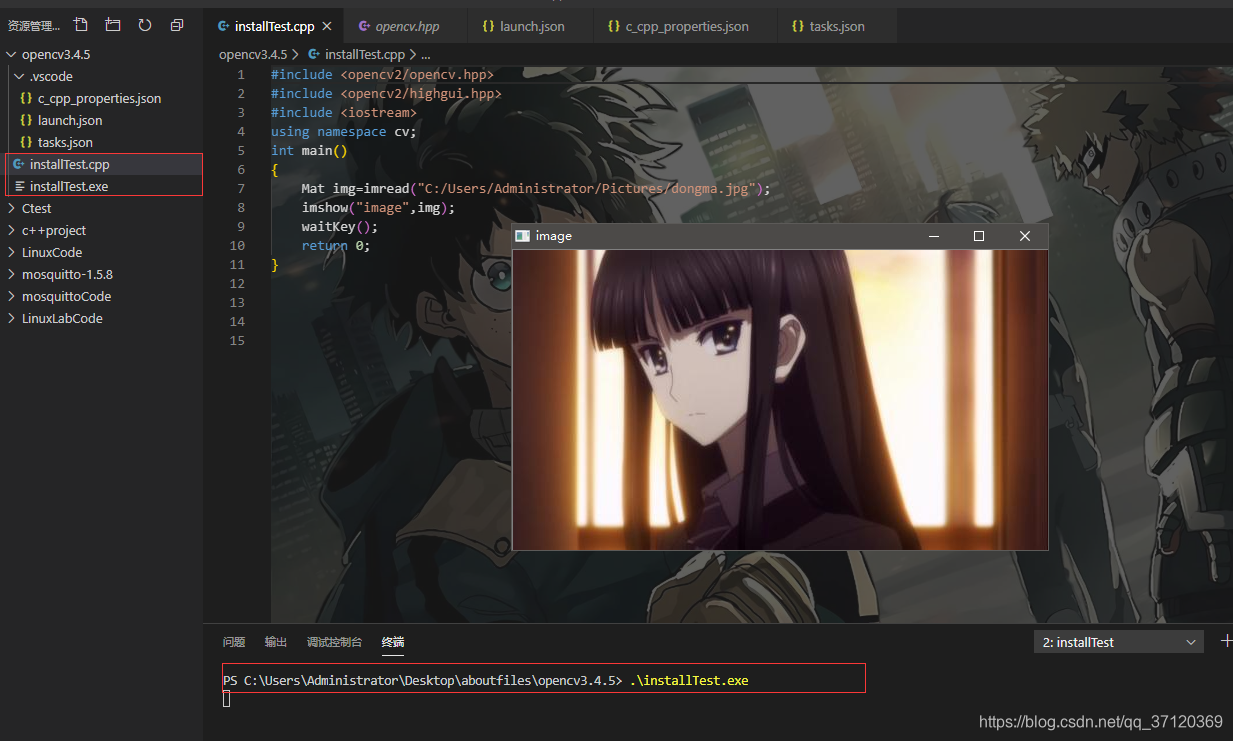Screen dimensions: 1233x741
Task: Open the c_cpp_properties.json editor tab
Action: click(x=683, y=26)
